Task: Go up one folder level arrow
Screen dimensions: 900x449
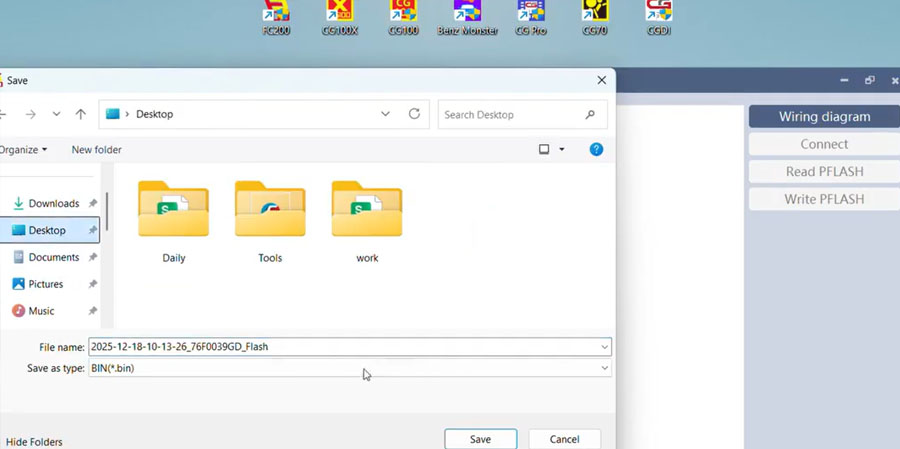Action: point(81,115)
